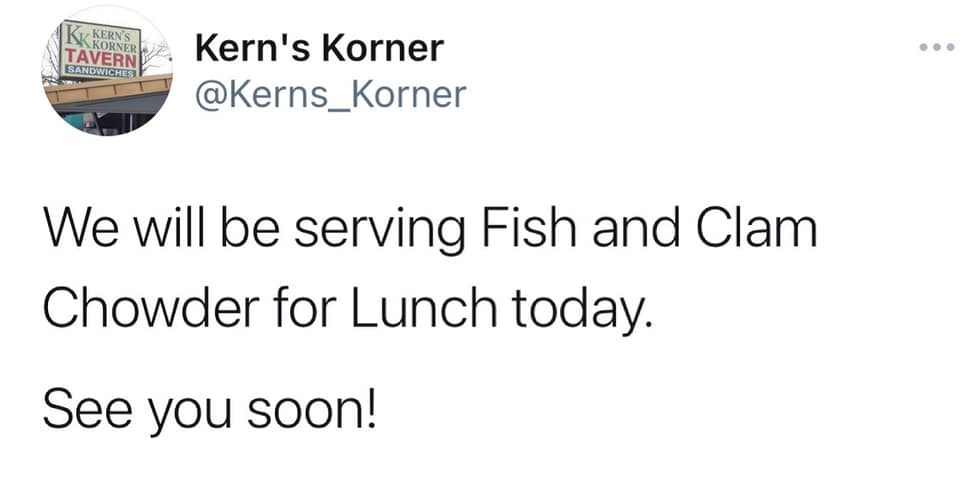Select the word "soon!" in the tweet
Viewport: 960px width, 502px height.
point(312,410)
